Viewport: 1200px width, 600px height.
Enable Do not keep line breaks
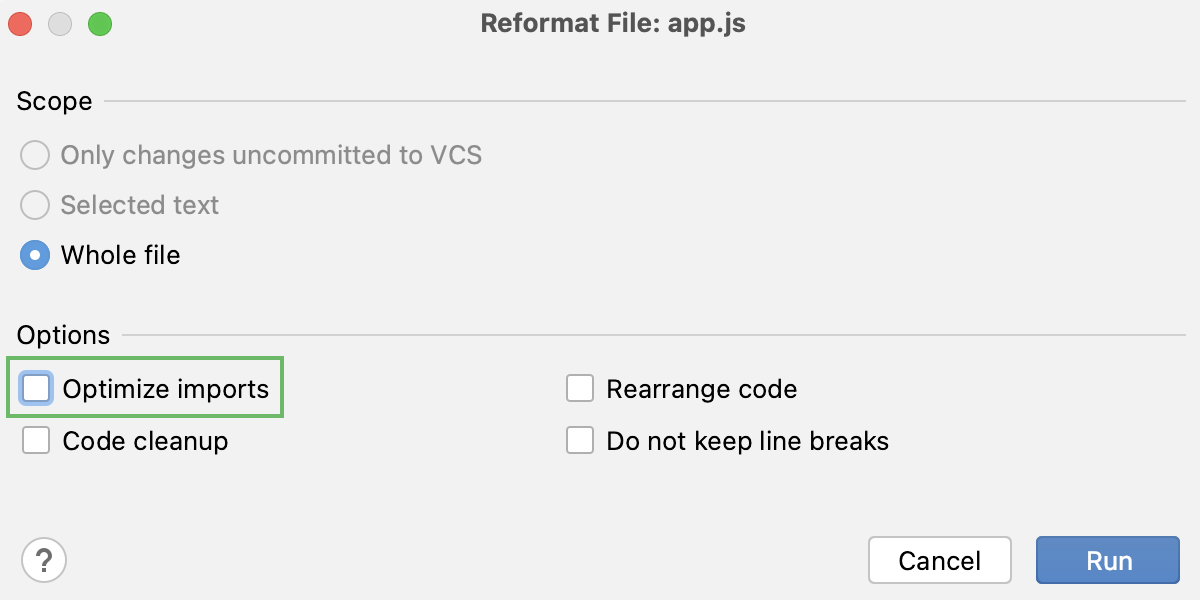[x=580, y=440]
